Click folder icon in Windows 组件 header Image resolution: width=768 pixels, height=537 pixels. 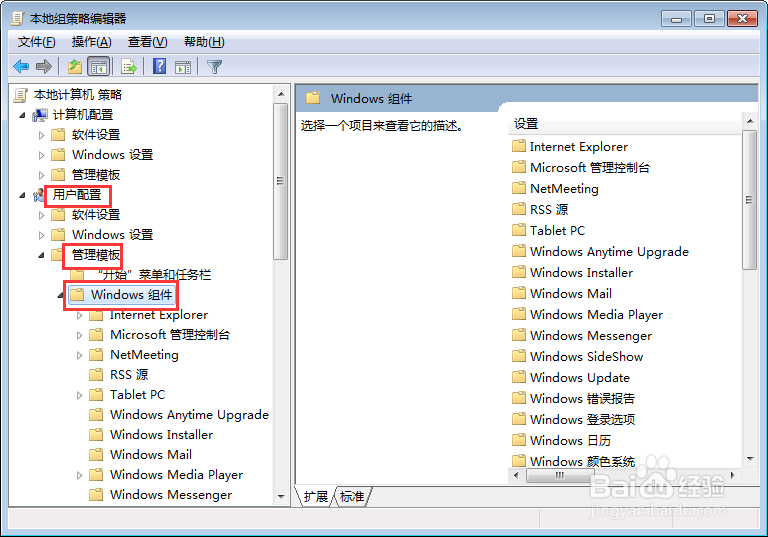[x=313, y=98]
